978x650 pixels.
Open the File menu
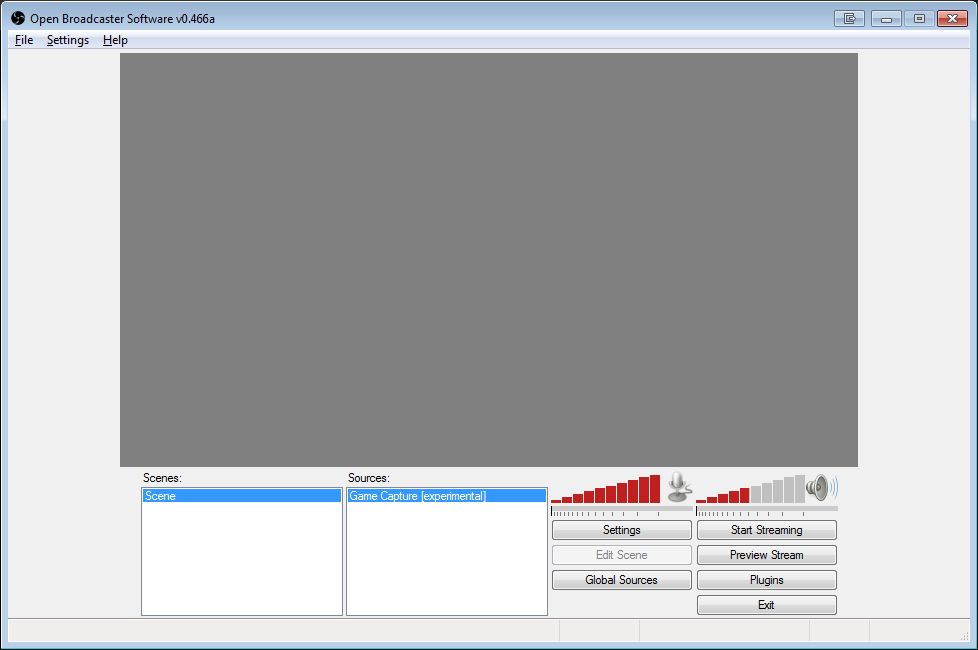pyautogui.click(x=24, y=40)
